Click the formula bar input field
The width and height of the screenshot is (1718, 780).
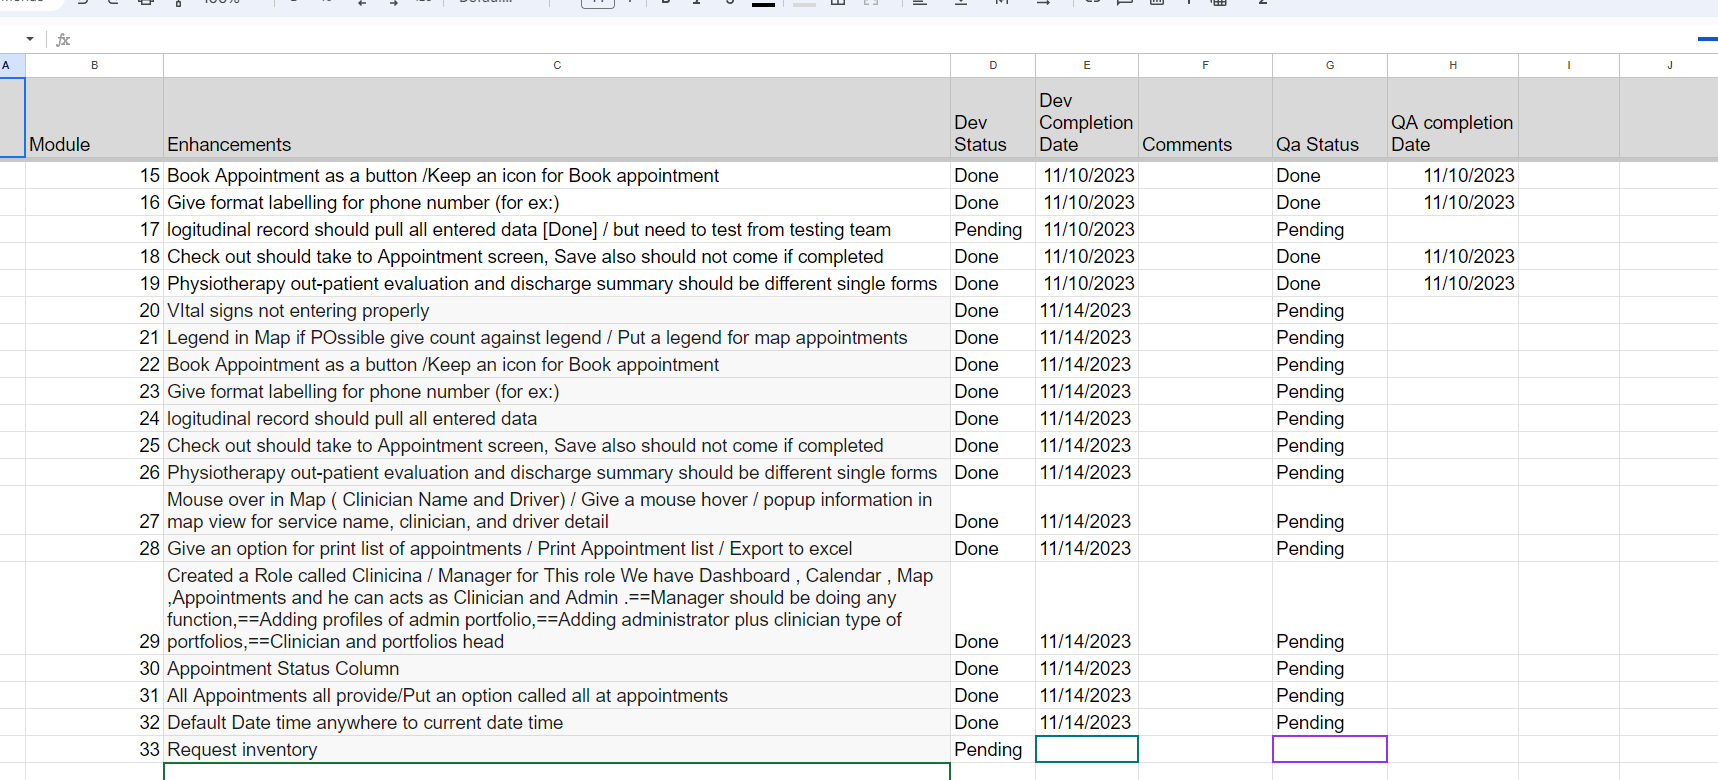point(800,39)
